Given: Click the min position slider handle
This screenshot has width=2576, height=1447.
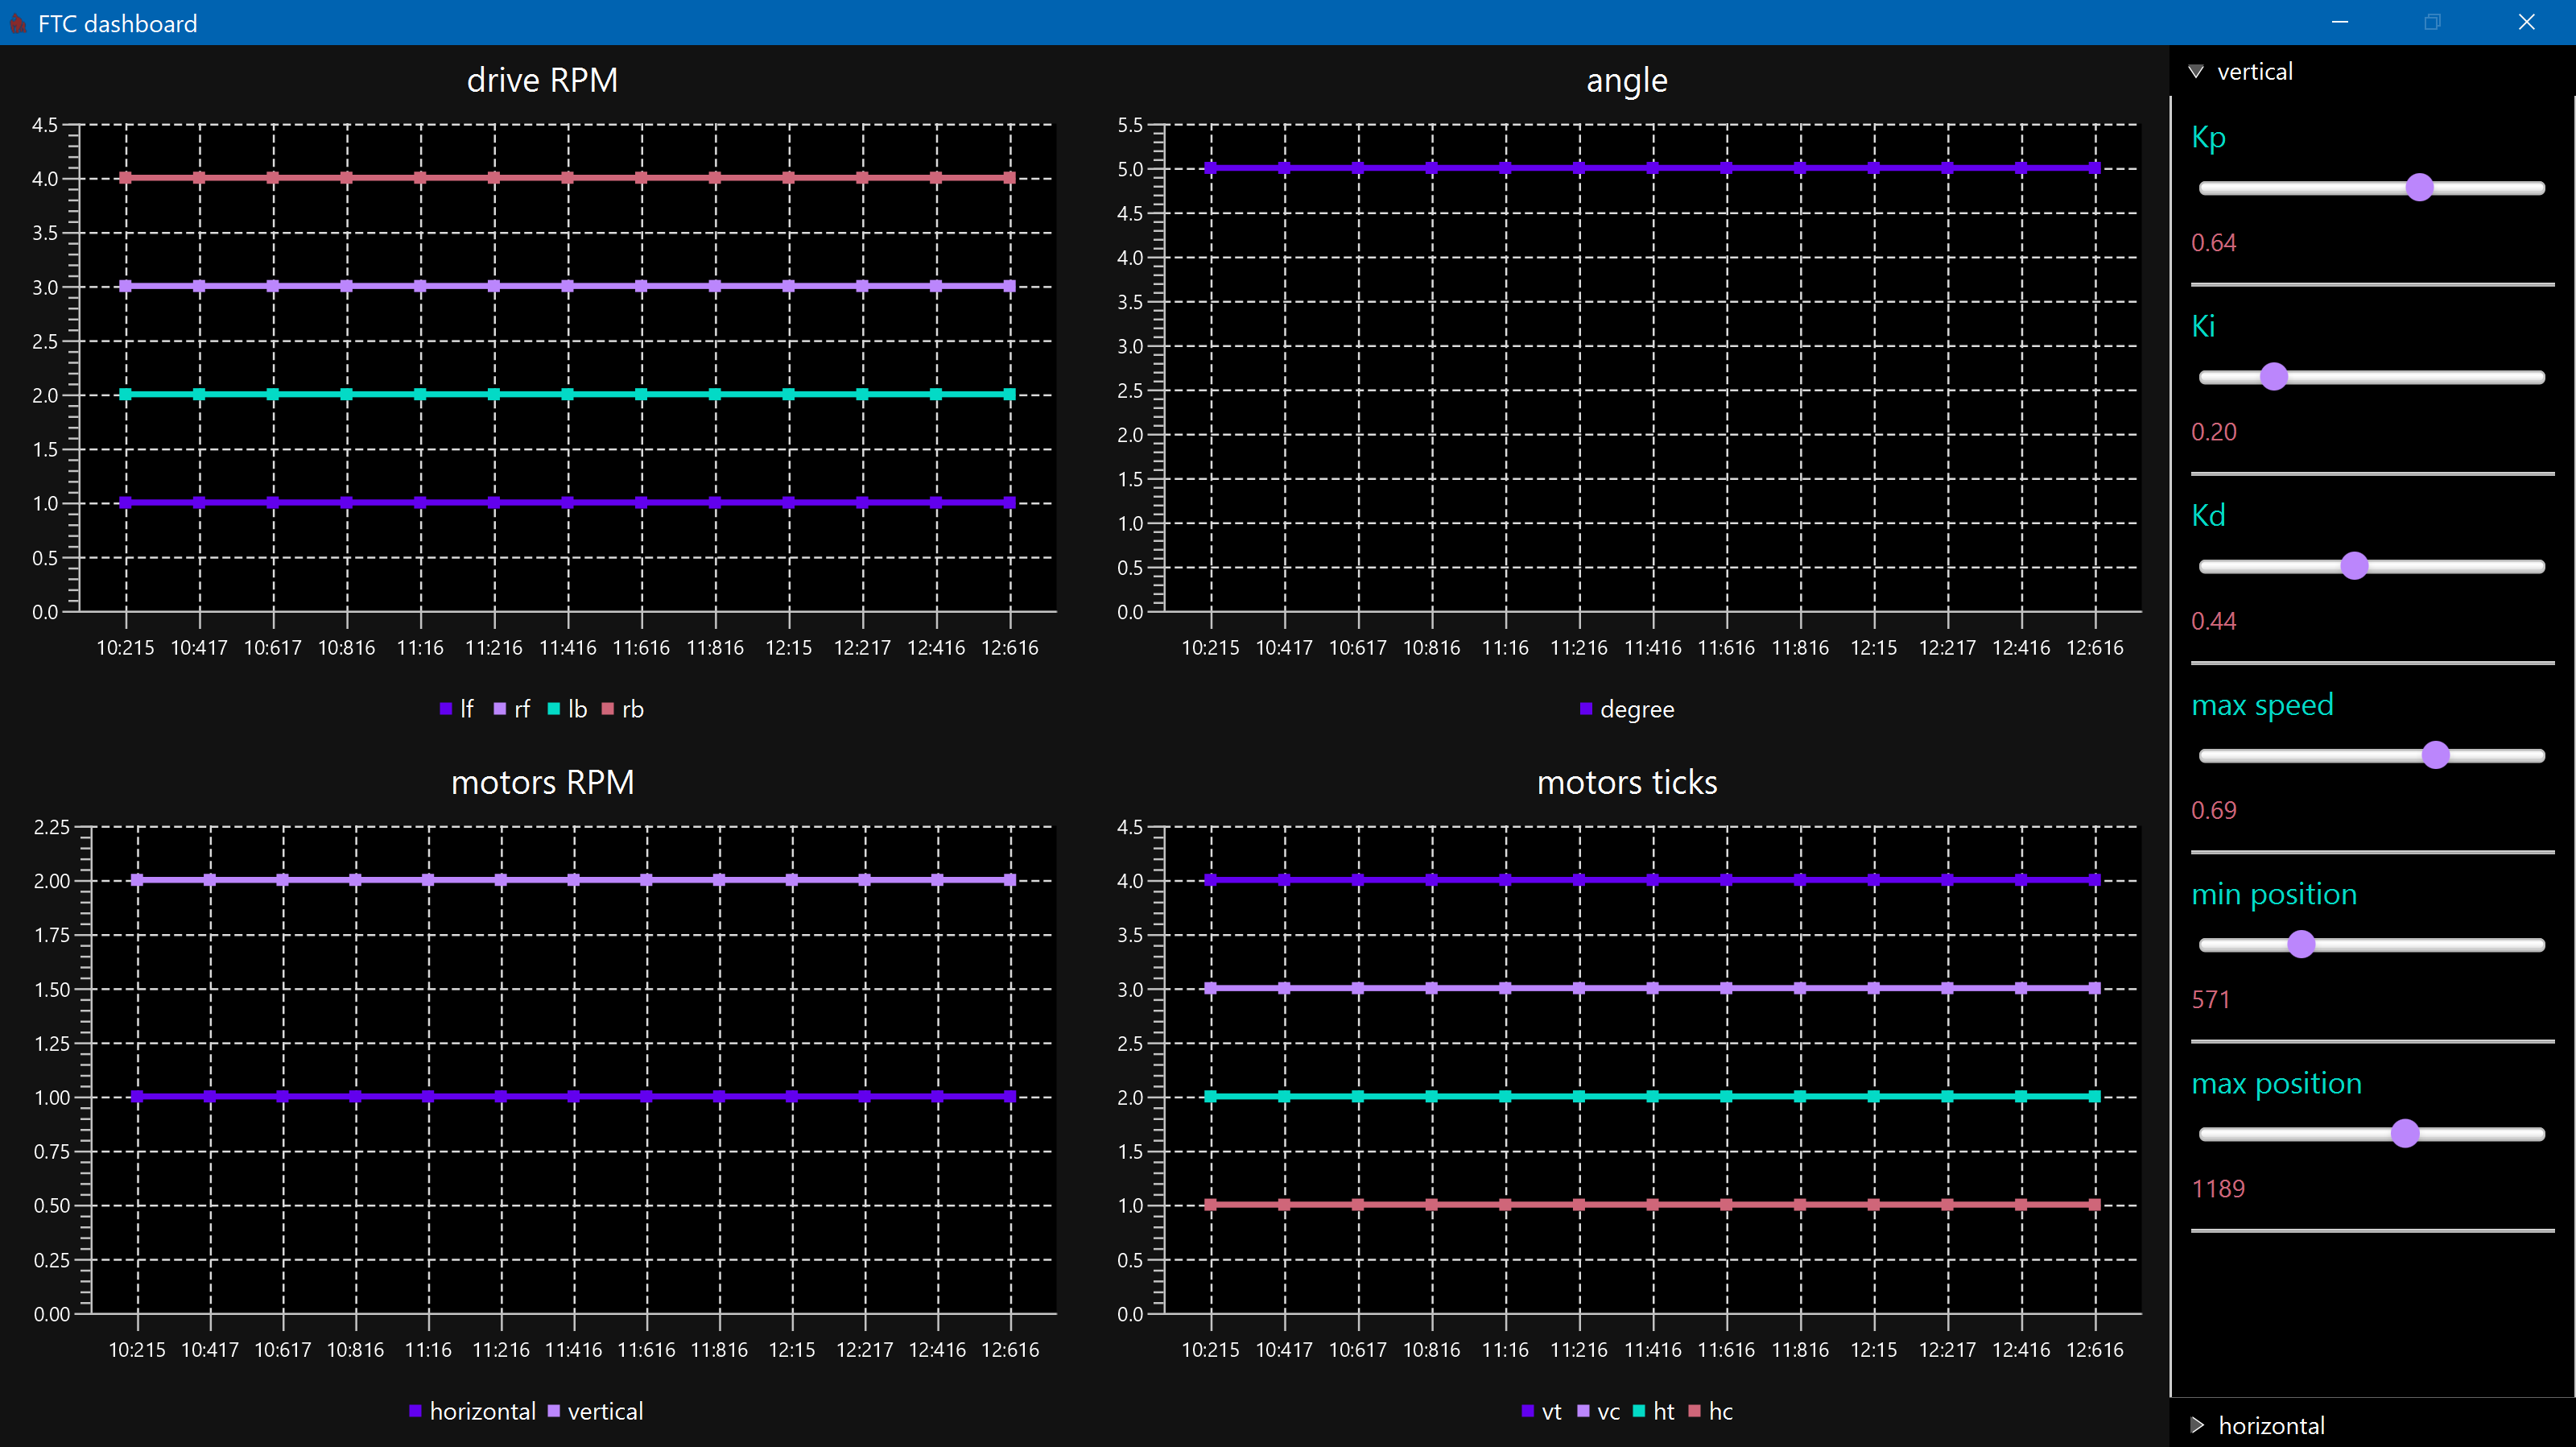Looking at the screenshot, I should [x=2301, y=944].
